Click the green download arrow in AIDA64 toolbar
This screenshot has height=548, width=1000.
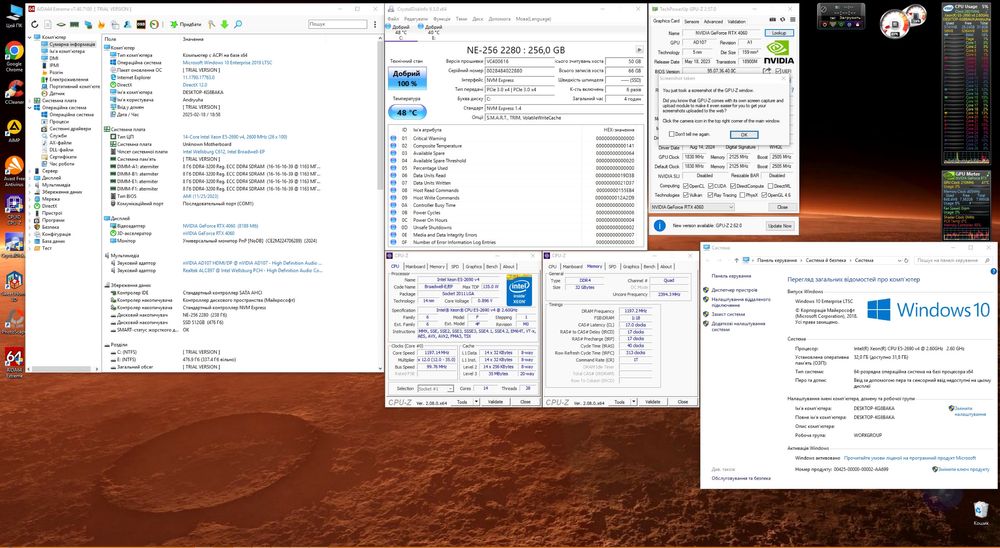point(224,24)
